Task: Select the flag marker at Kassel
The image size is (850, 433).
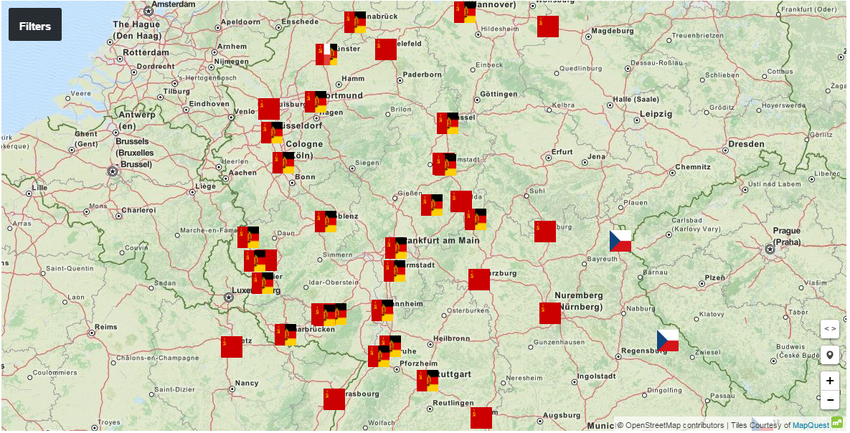Action: (x=447, y=123)
